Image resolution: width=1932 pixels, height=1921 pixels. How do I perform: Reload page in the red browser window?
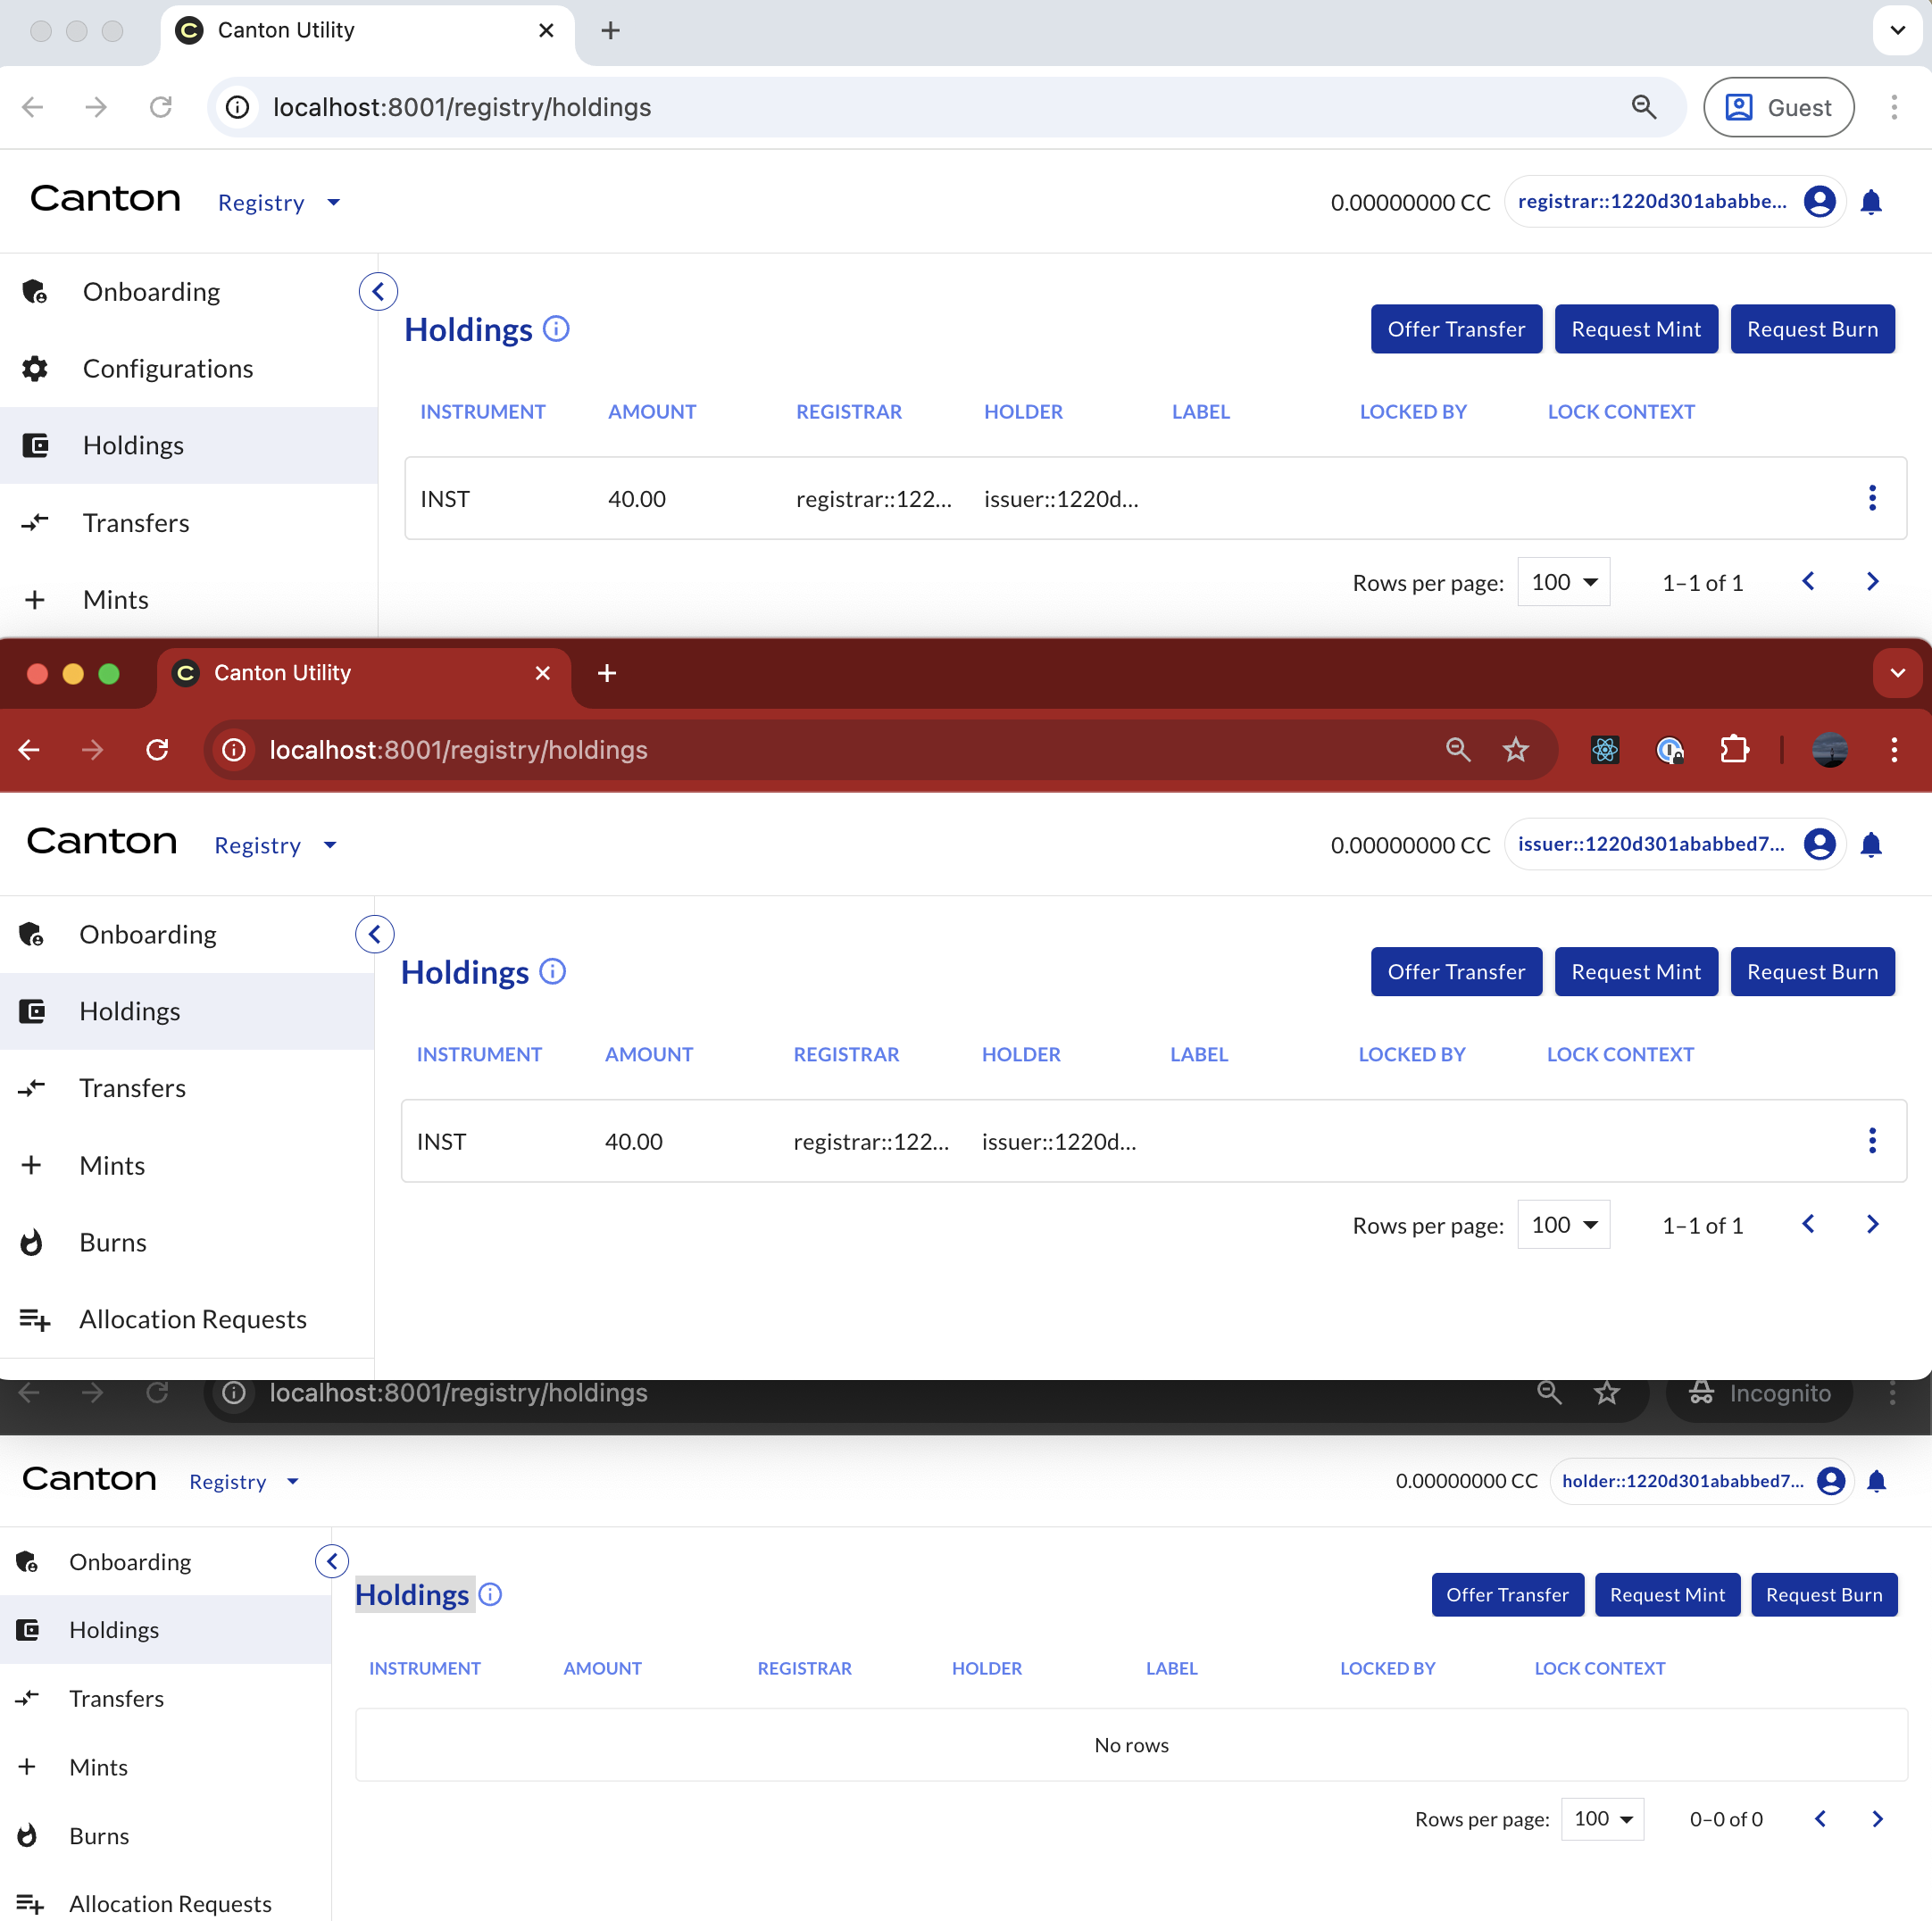157,750
